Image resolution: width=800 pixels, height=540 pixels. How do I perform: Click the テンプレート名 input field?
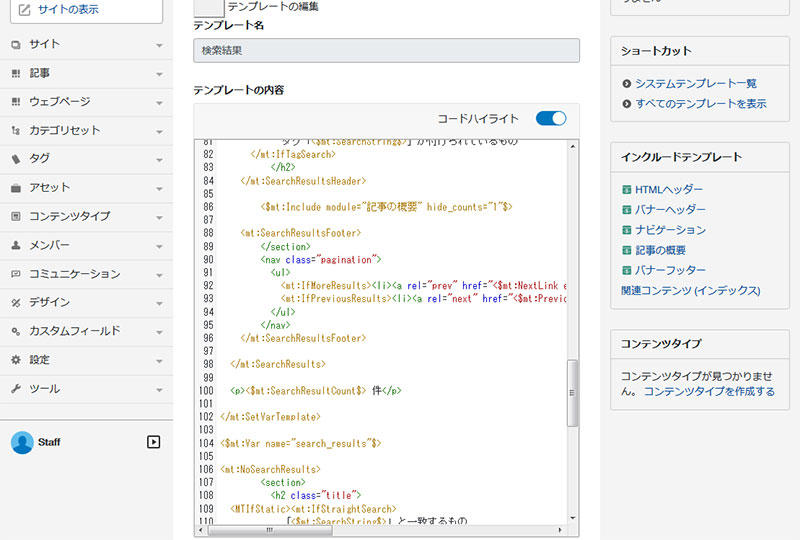(386, 50)
